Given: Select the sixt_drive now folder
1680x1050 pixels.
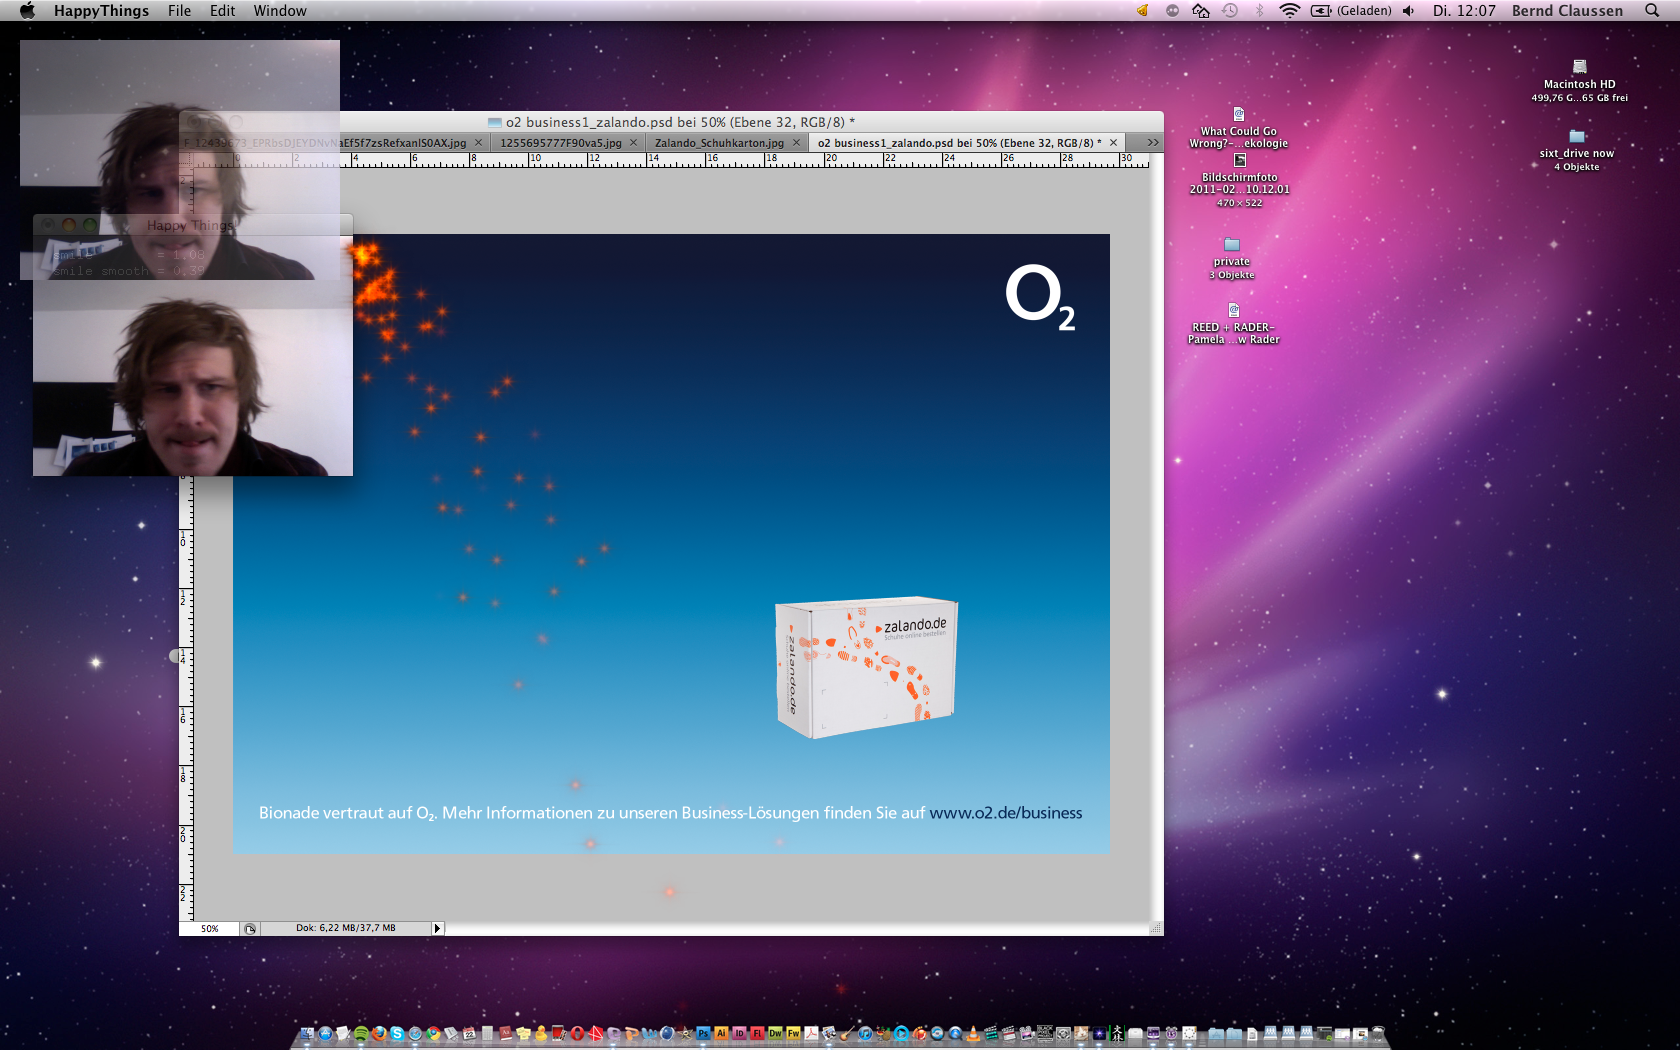Looking at the screenshot, I should [1577, 137].
